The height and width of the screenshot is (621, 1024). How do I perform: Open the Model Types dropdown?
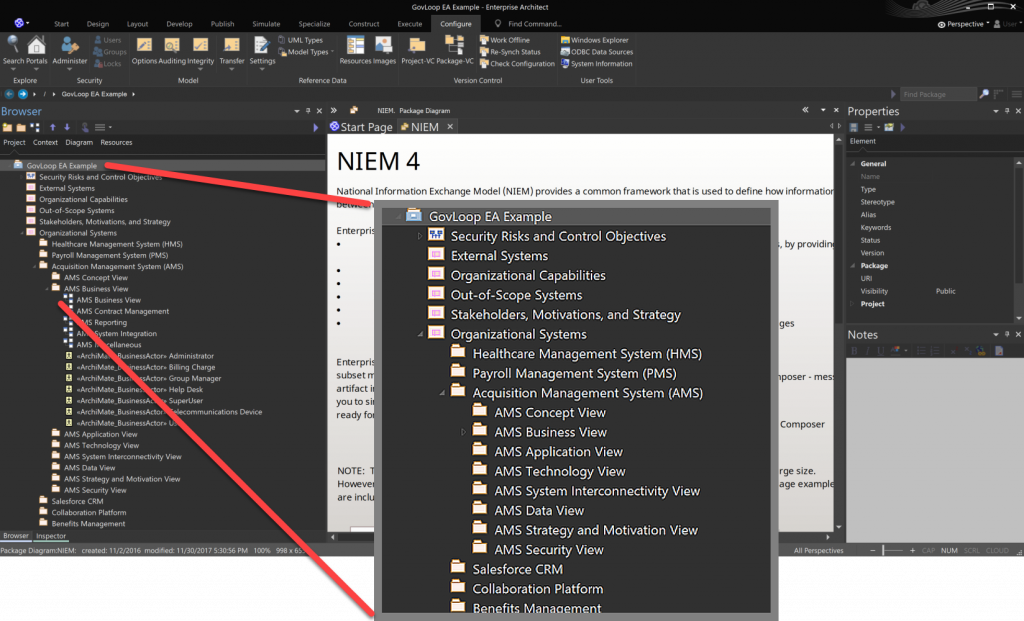point(307,52)
